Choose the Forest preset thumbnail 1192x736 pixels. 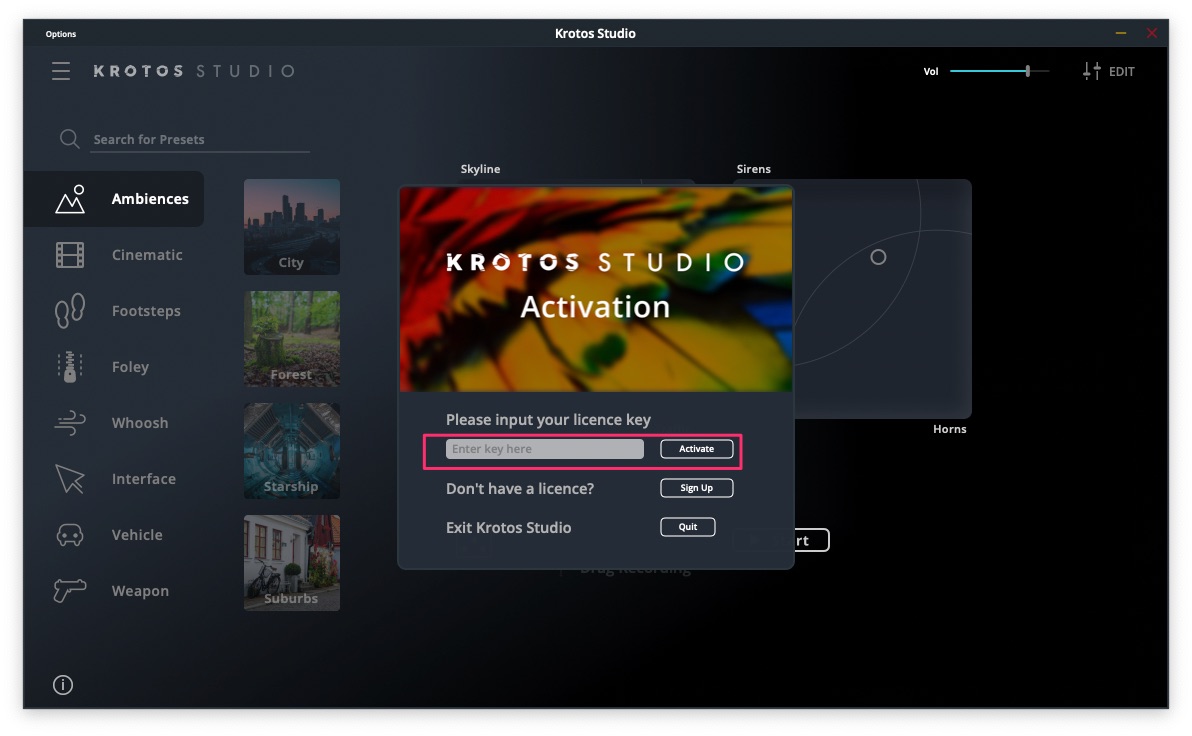click(292, 339)
